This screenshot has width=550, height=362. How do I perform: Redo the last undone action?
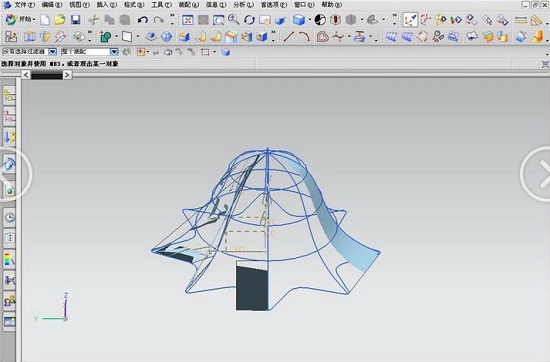tap(159, 20)
